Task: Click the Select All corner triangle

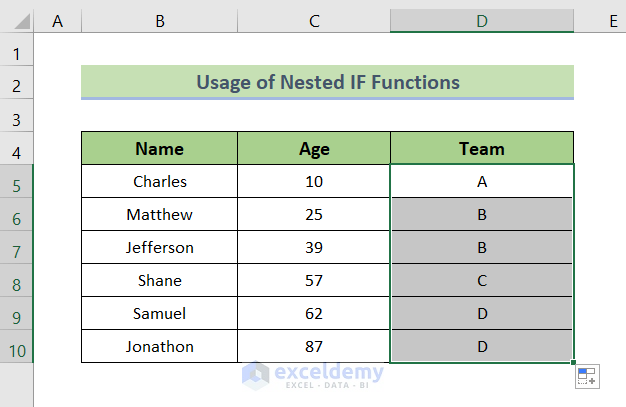Action: tap(17, 20)
